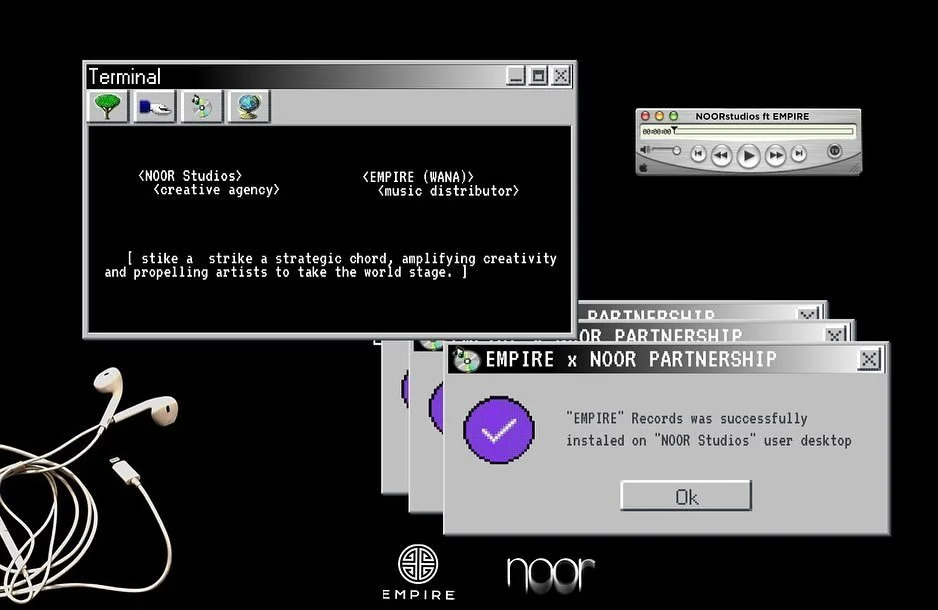Fast forward the track in NOORstudios player
Image resolution: width=938 pixels, height=610 pixels.
pos(775,155)
